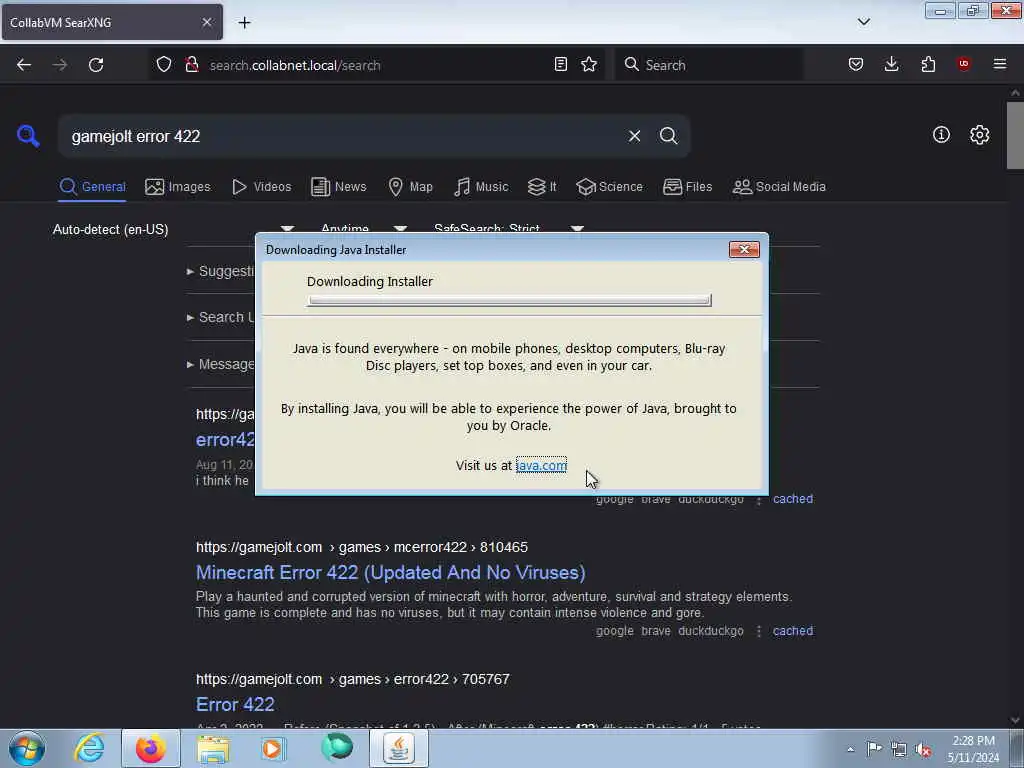
Task: Open the Firefox hamburger menu
Action: 1000,64
